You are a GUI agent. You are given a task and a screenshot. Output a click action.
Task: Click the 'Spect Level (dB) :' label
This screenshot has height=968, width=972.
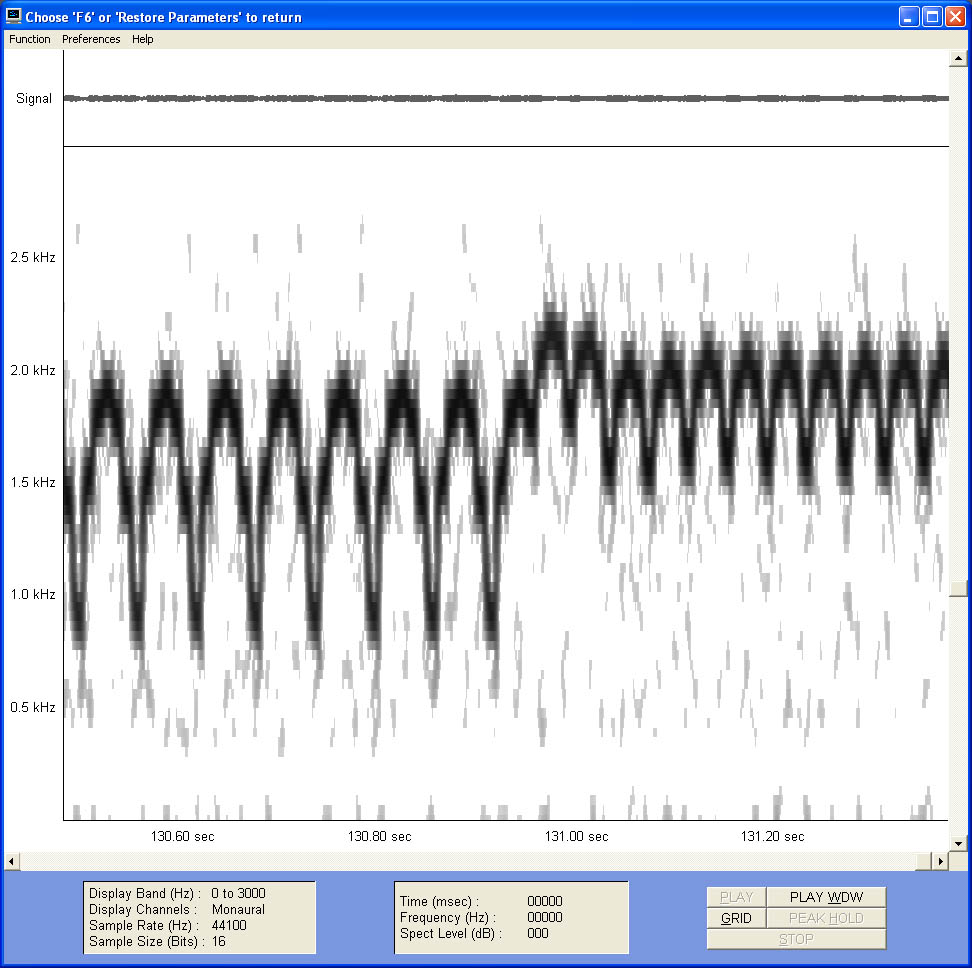tap(451, 933)
